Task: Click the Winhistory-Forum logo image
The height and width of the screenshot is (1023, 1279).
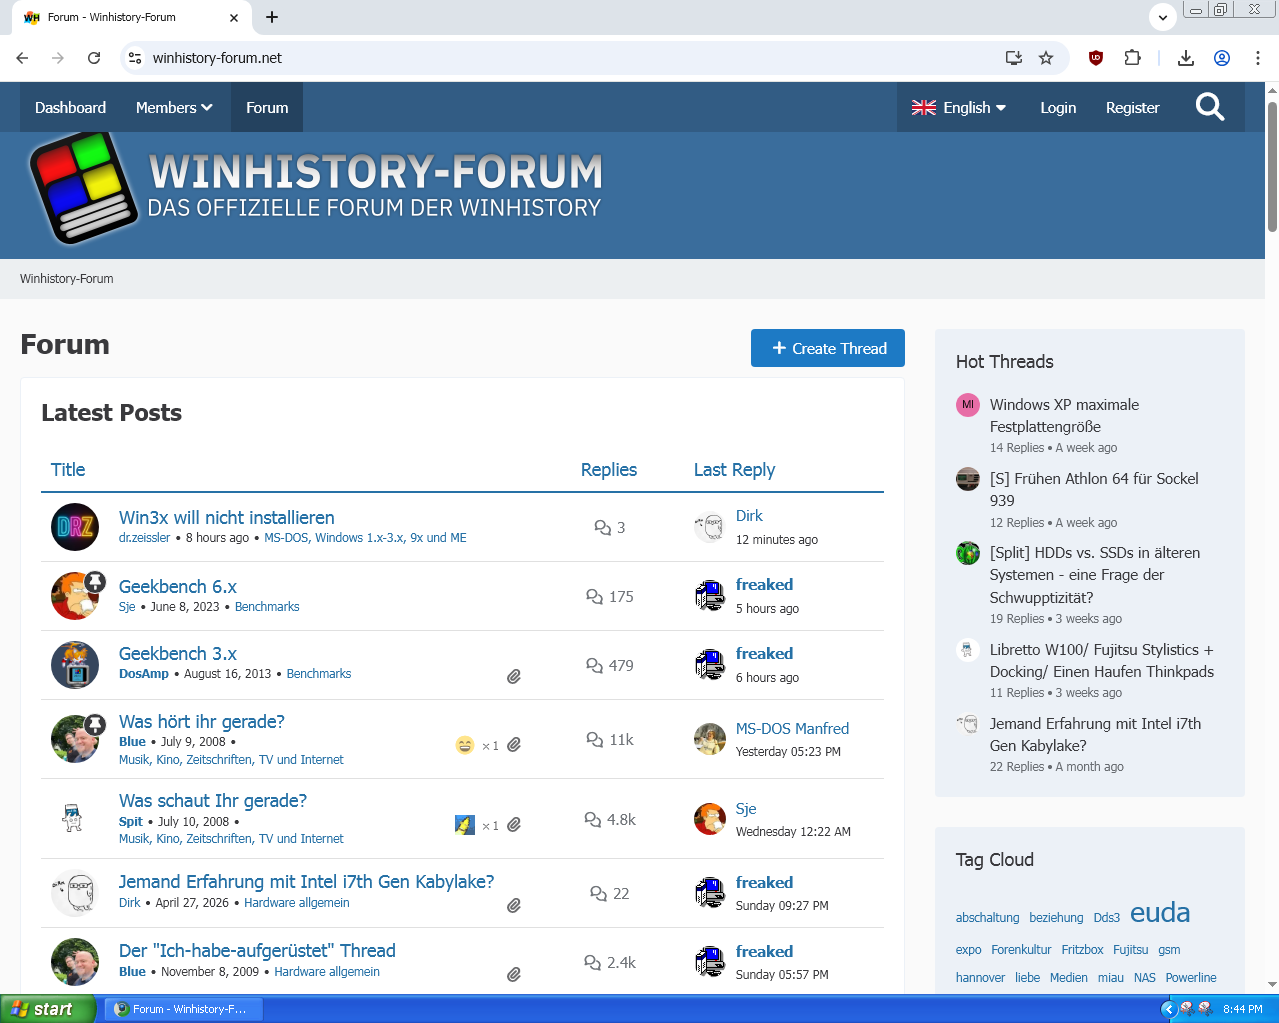Action: point(316,187)
